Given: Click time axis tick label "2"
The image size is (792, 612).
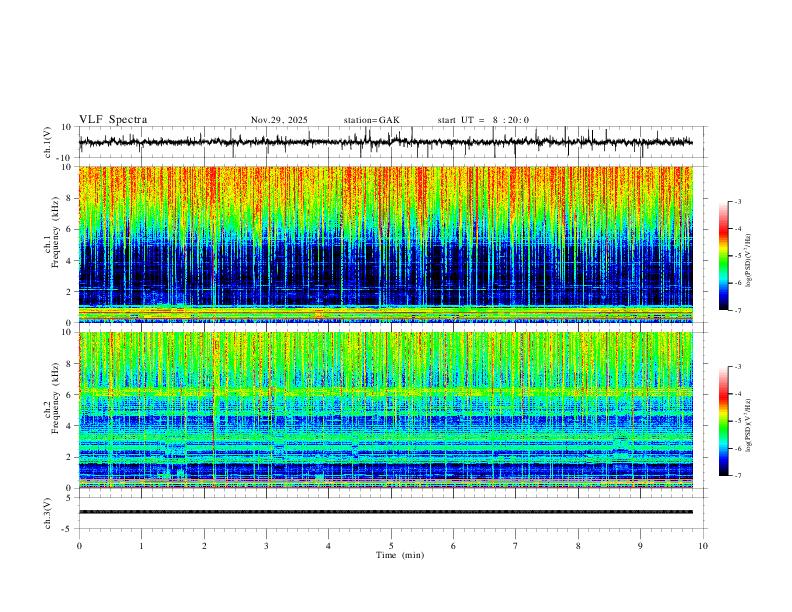Looking at the screenshot, I should pos(204,546).
